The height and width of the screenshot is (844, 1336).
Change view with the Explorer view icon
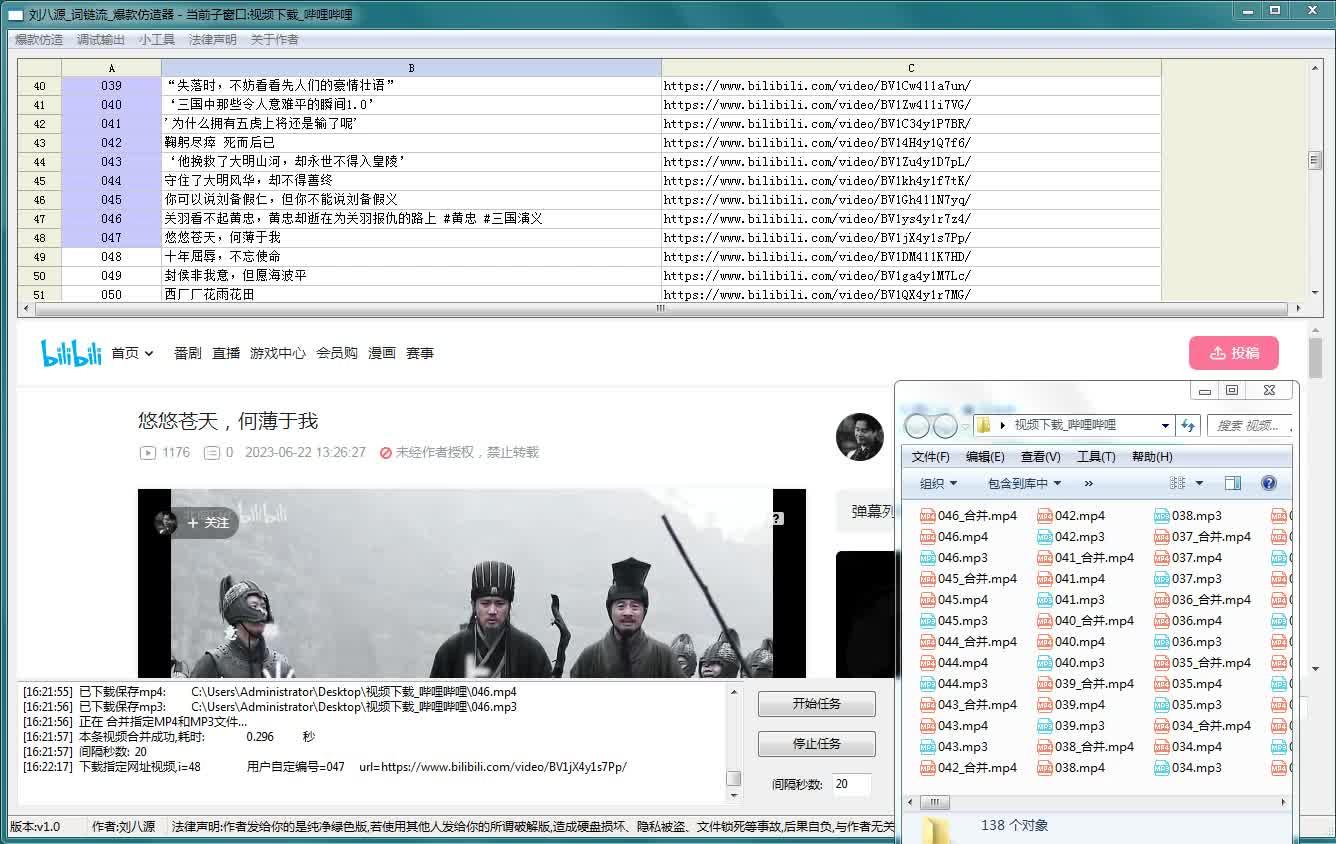point(1177,483)
